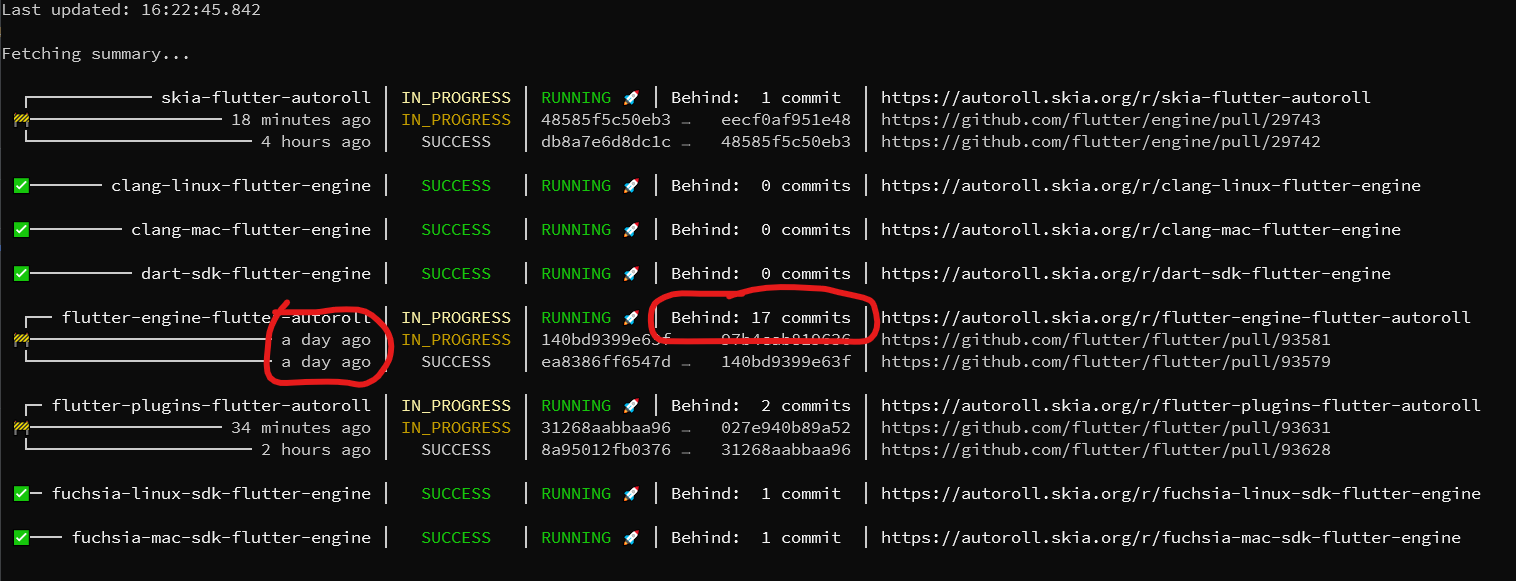Select the roller name 'fuchsia-mac-sdk-flutter-engine' in the left column
This screenshot has width=1516, height=581.
pos(221,538)
